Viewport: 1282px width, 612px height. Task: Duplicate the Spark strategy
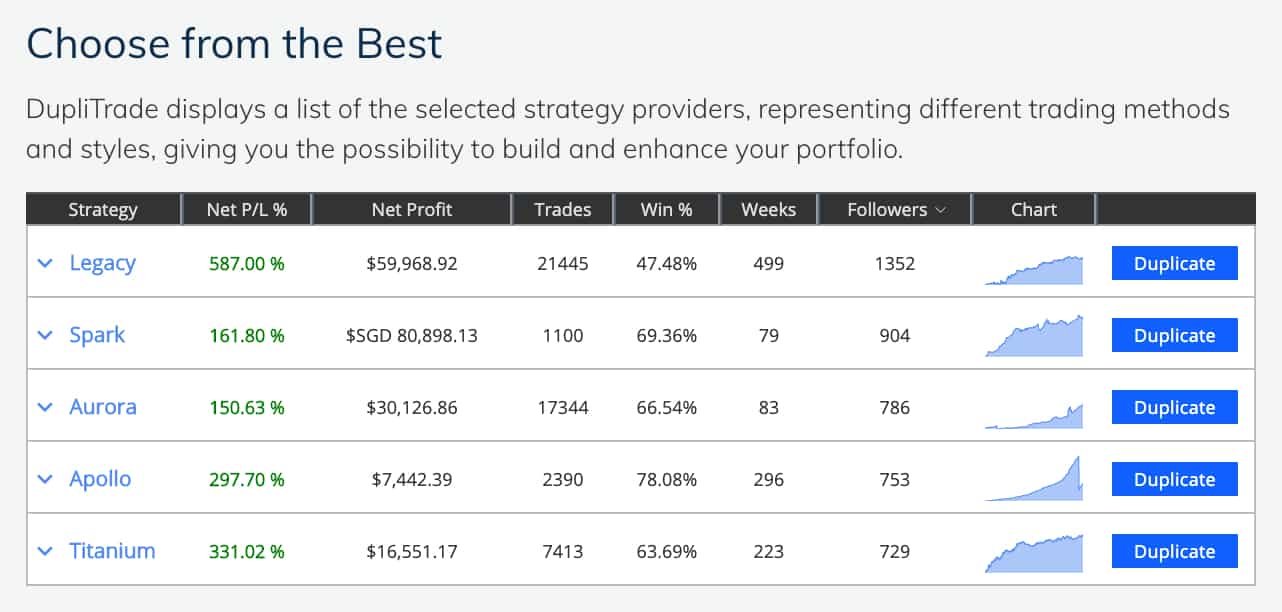point(1174,335)
